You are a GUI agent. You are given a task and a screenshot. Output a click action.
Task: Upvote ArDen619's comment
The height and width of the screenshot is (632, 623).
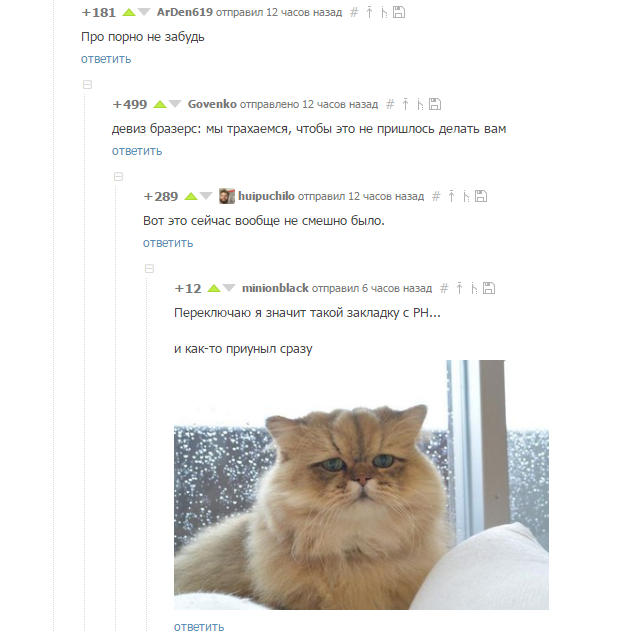click(x=129, y=12)
